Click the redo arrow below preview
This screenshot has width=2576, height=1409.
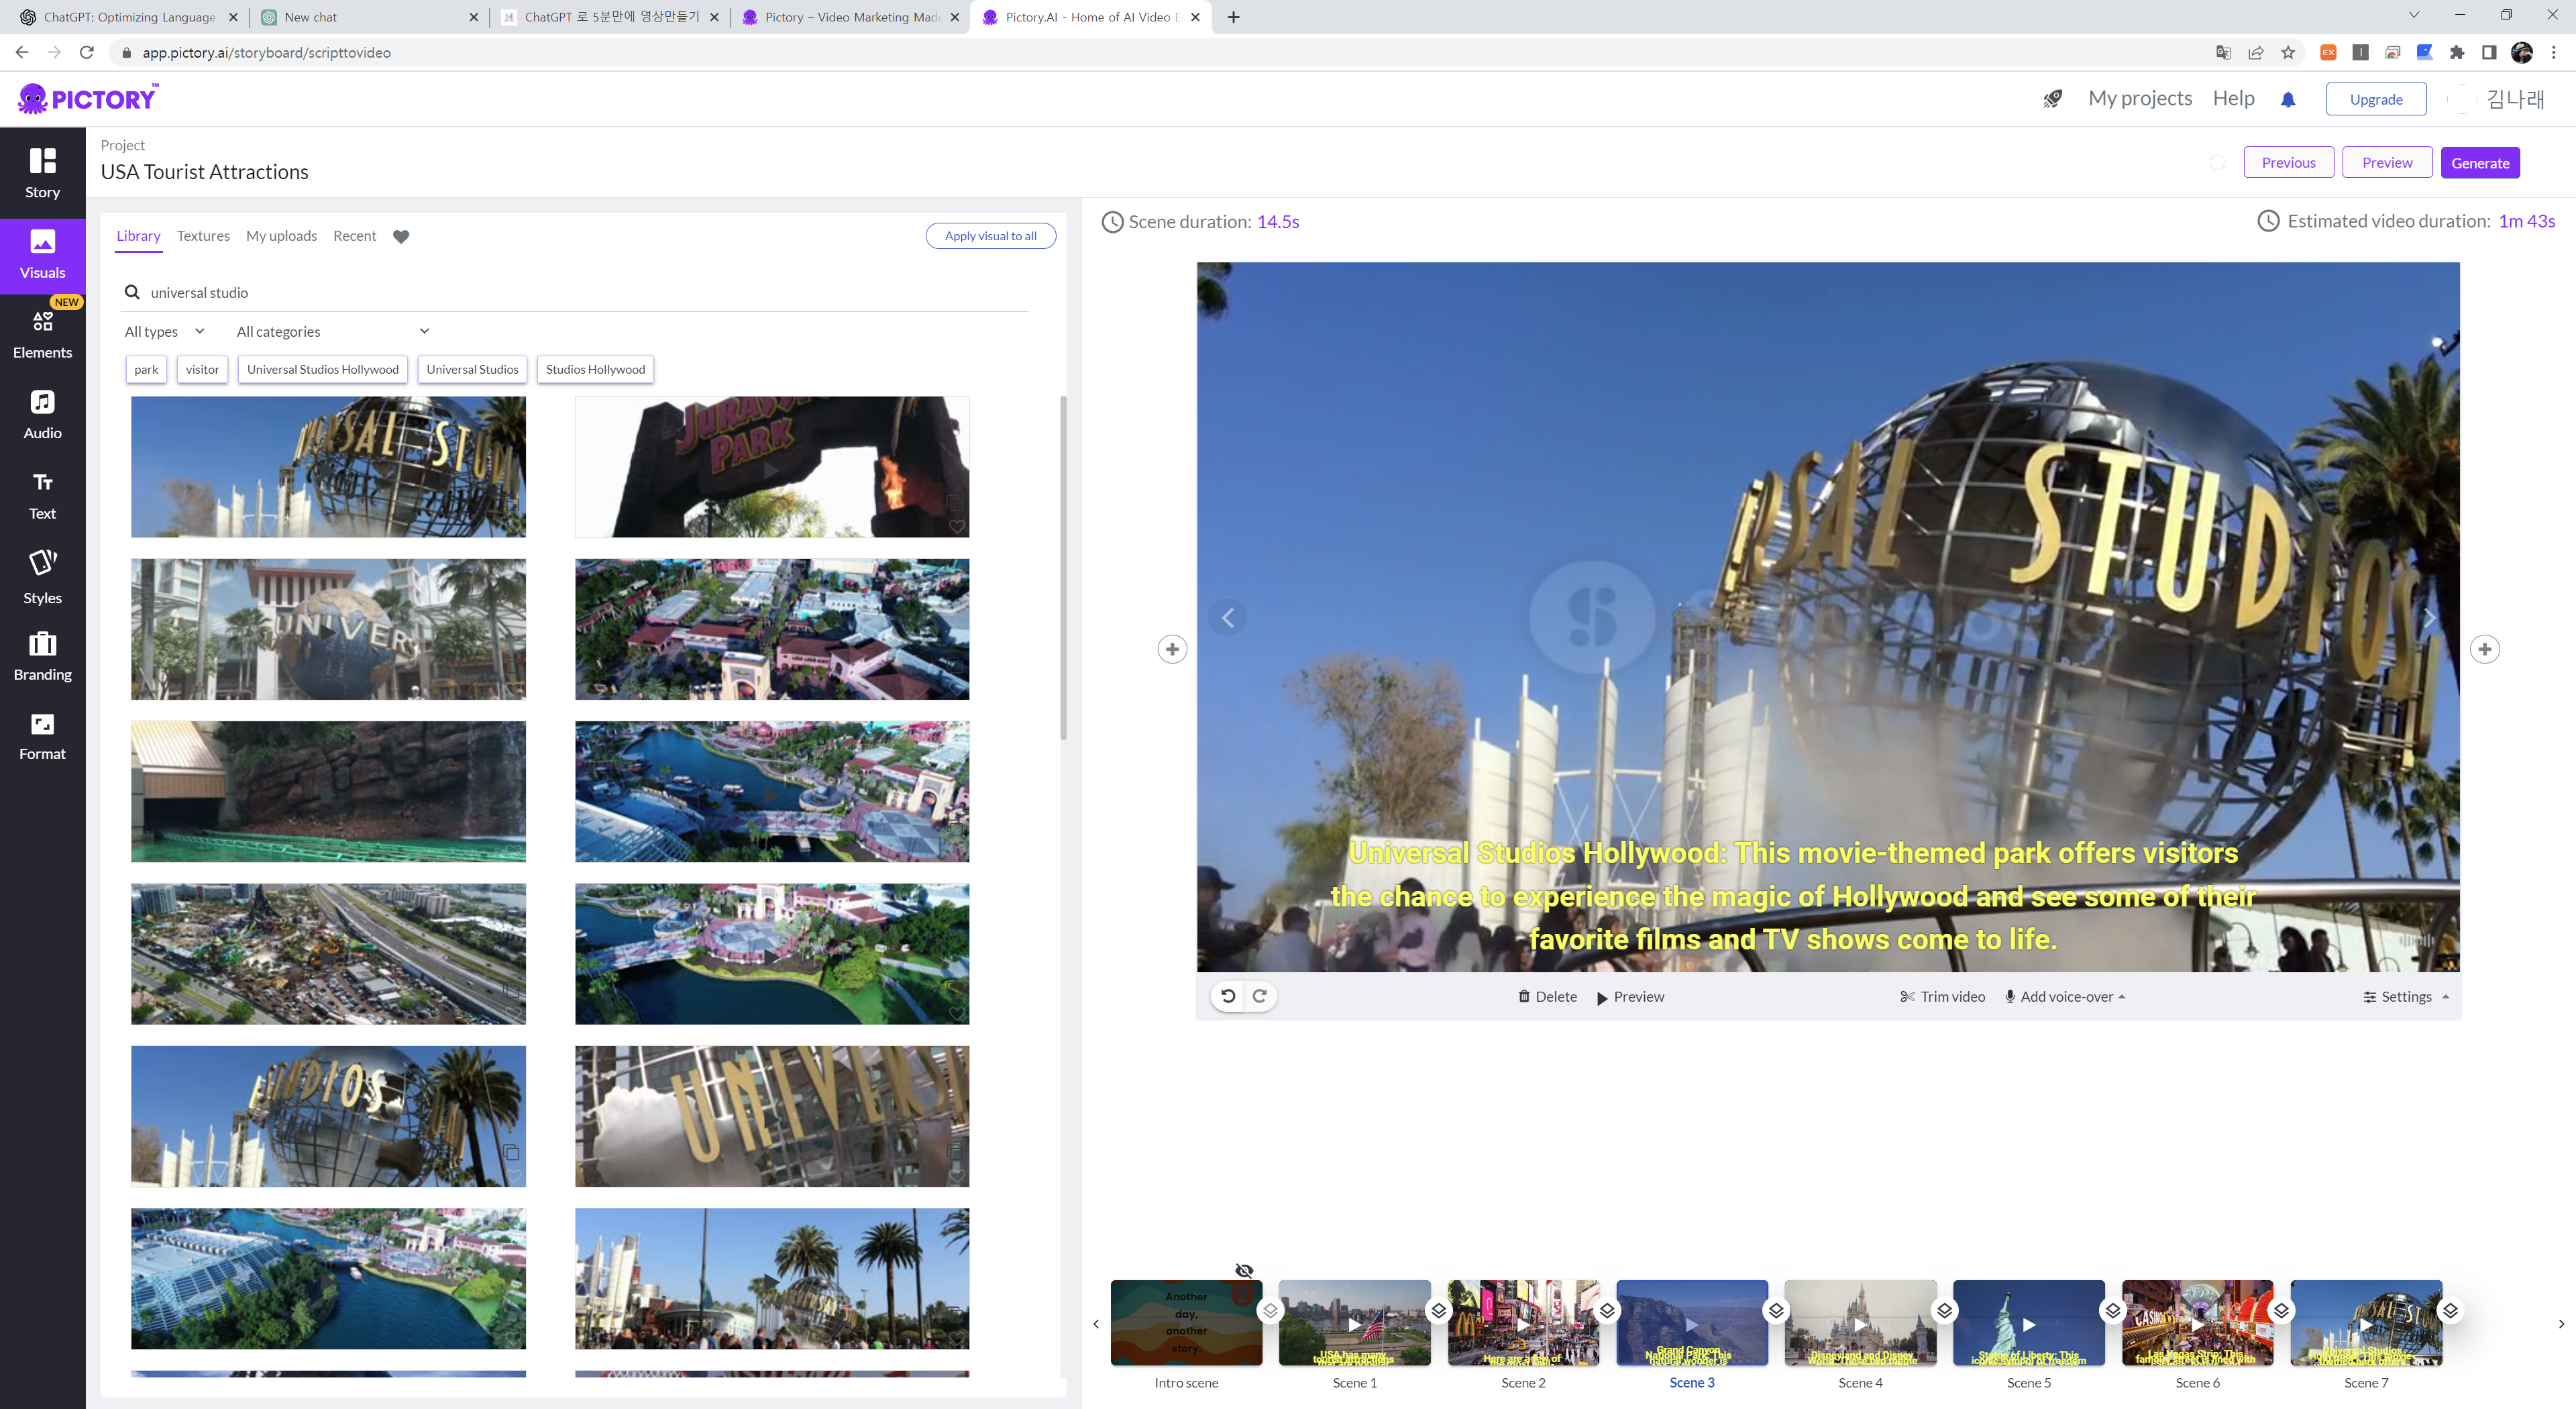coord(1260,996)
